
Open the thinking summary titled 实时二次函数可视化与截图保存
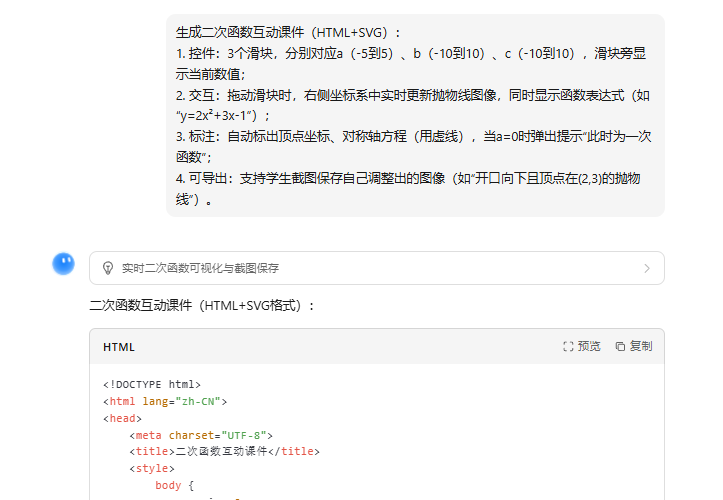pyautogui.click(x=200, y=268)
